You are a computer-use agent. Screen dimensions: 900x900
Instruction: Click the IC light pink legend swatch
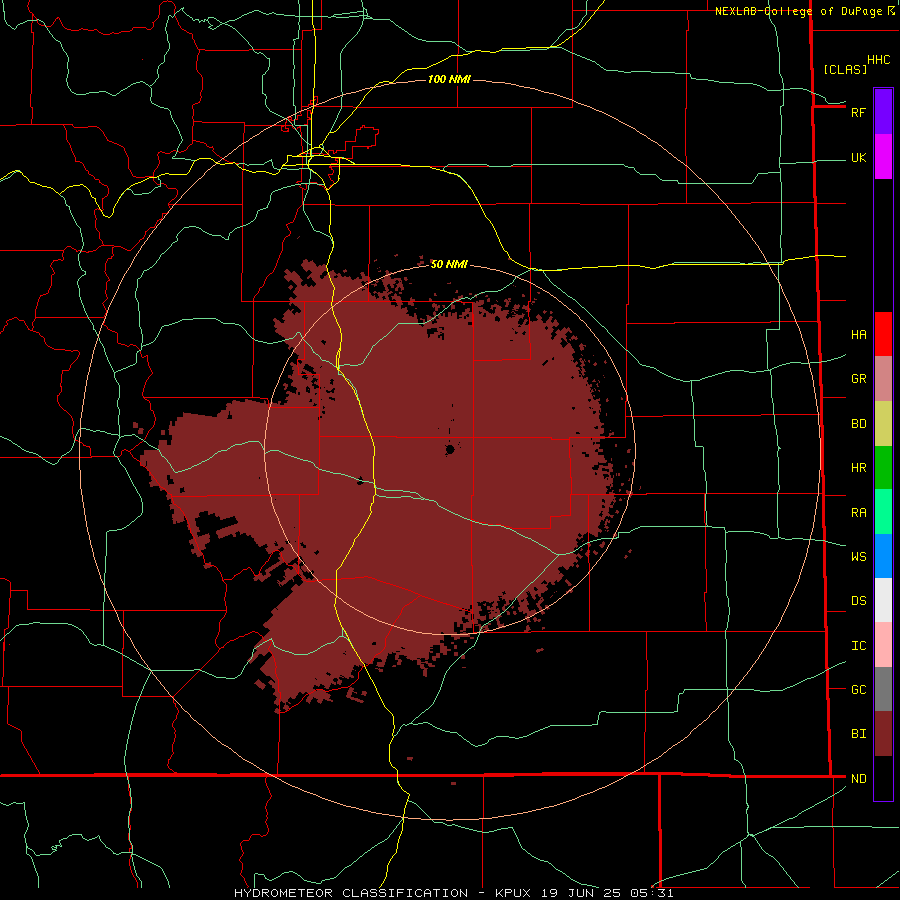pyautogui.click(x=883, y=645)
